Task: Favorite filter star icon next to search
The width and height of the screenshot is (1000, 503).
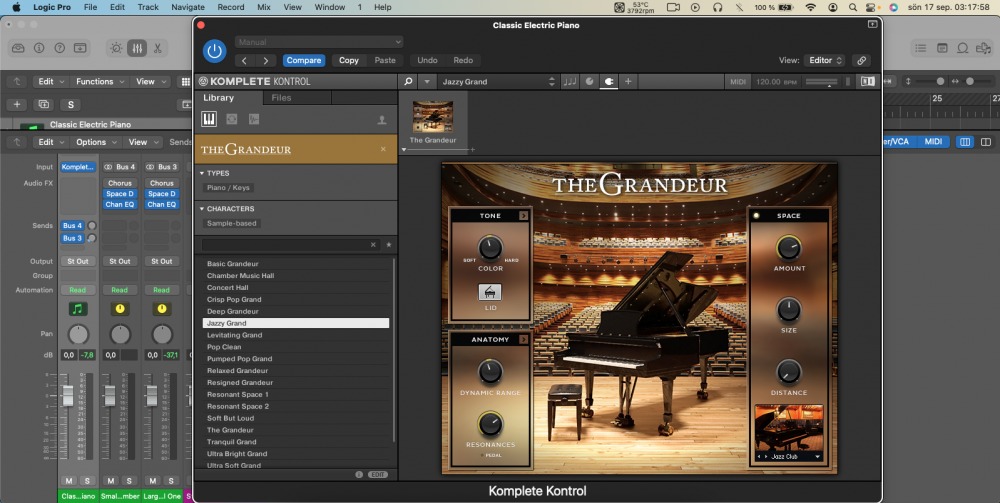Action: point(389,244)
